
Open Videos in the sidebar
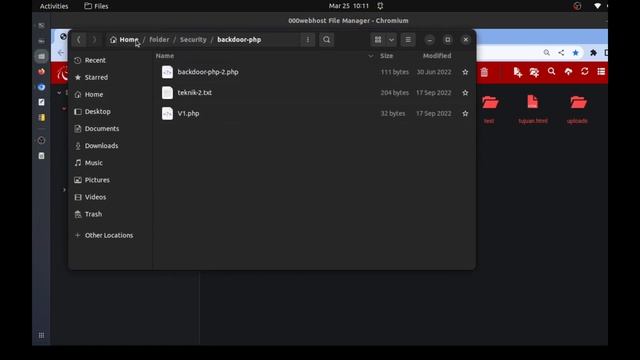pos(110,198)
